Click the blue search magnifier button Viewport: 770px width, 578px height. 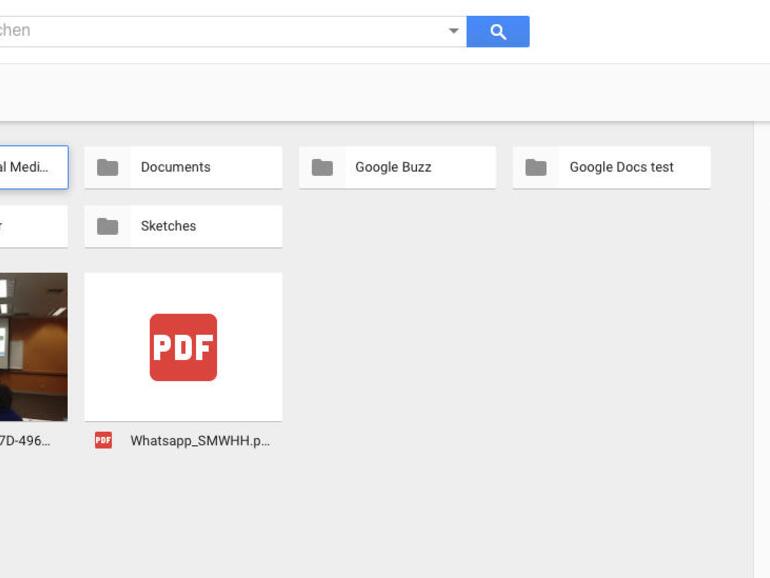497,31
